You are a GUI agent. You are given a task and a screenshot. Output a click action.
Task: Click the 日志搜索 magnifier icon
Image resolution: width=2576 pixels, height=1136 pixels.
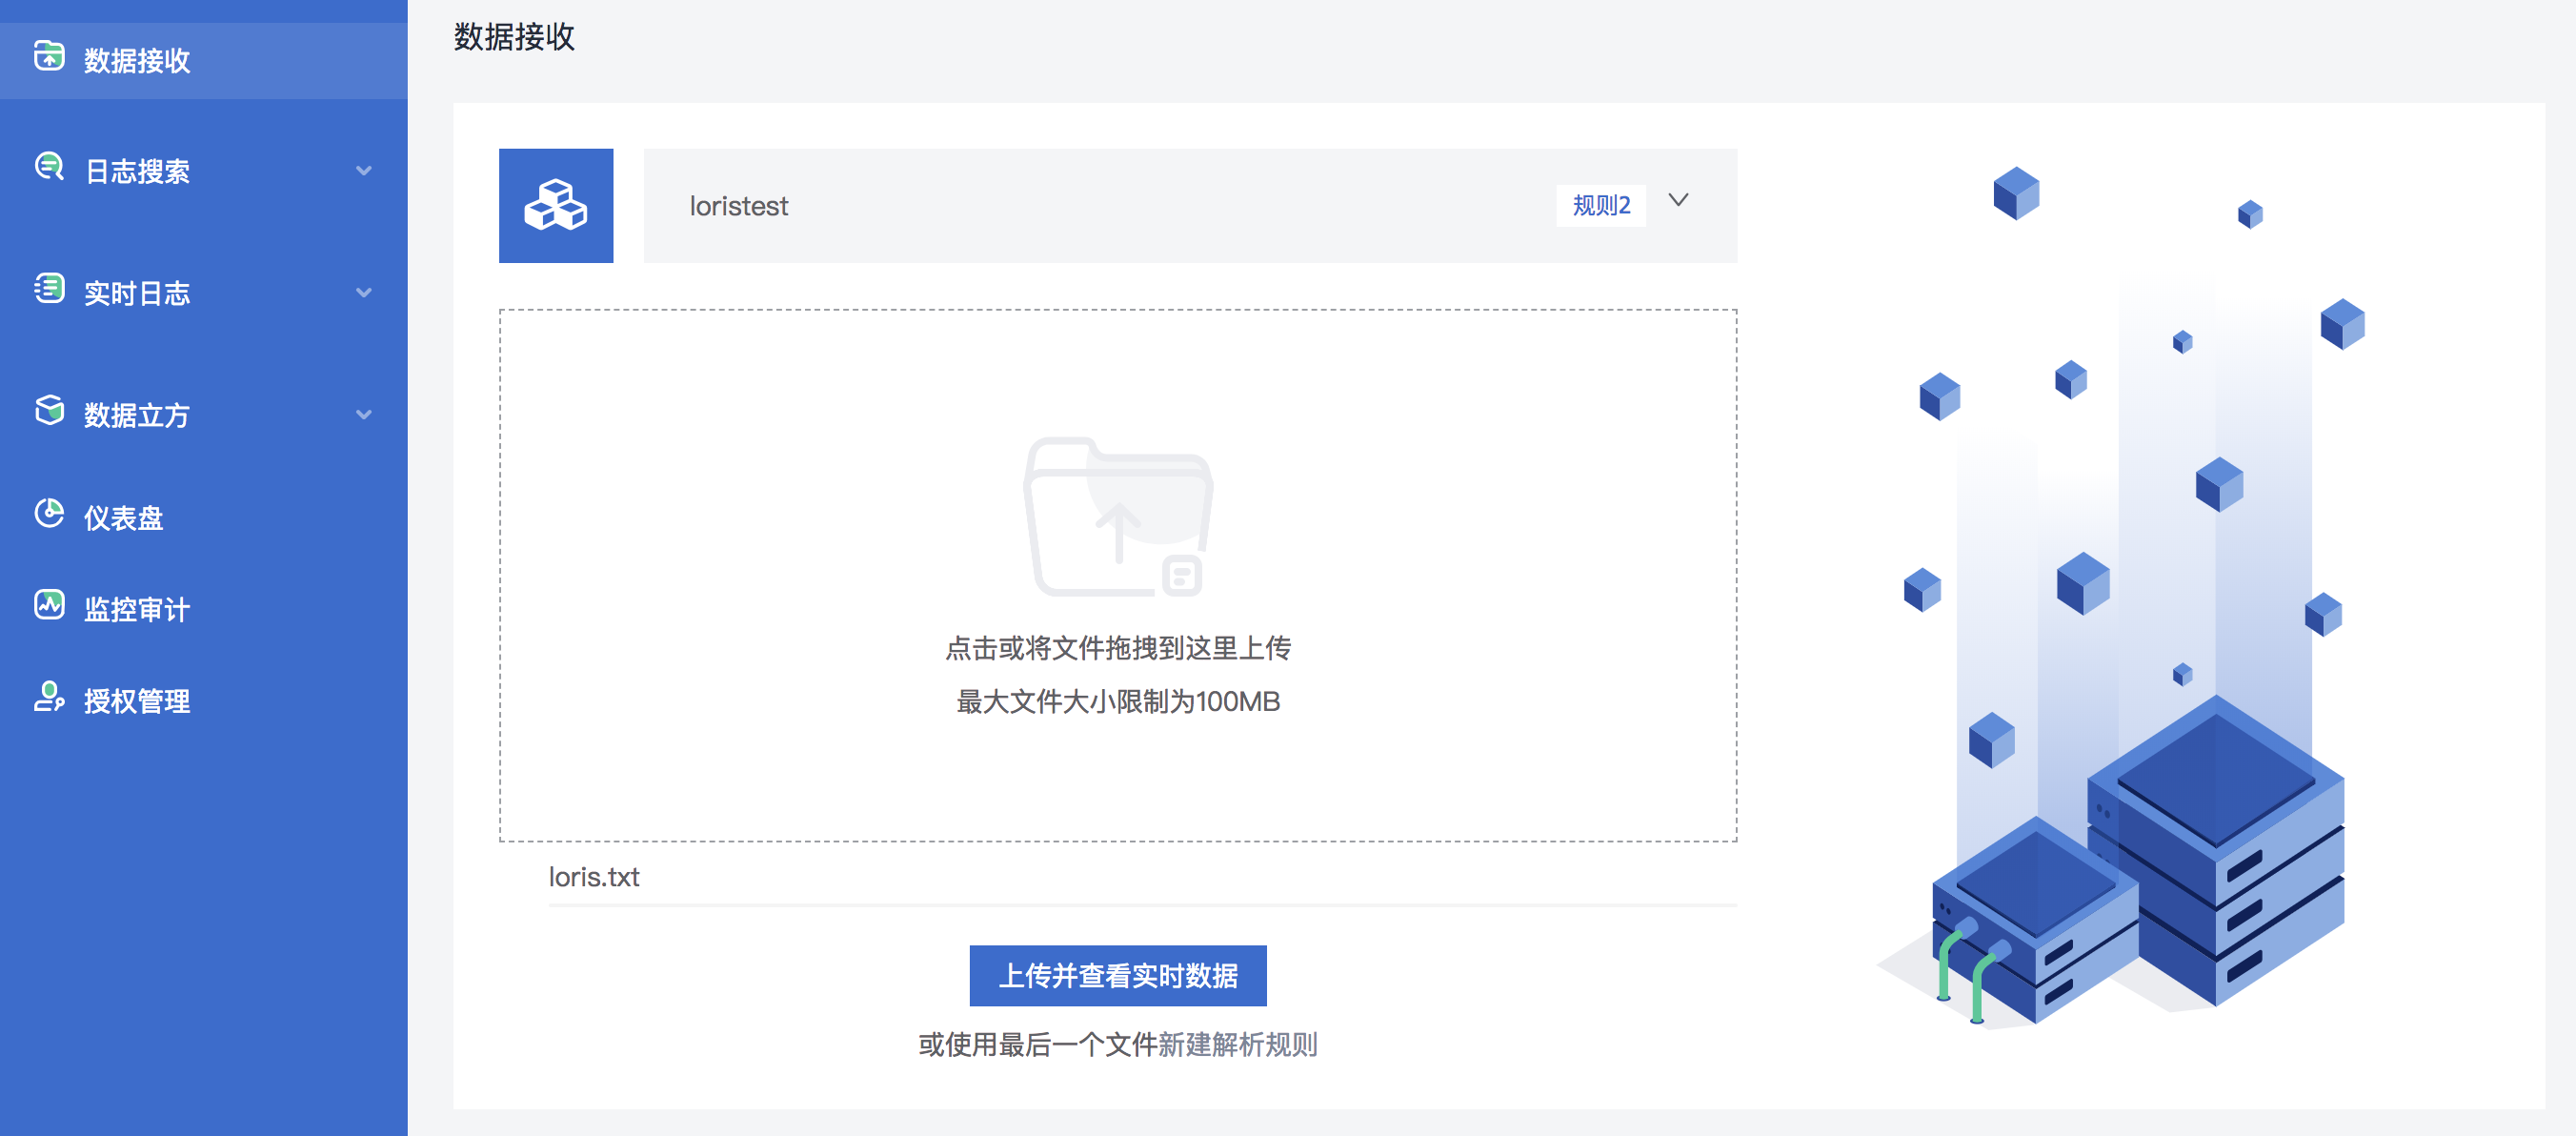[49, 167]
